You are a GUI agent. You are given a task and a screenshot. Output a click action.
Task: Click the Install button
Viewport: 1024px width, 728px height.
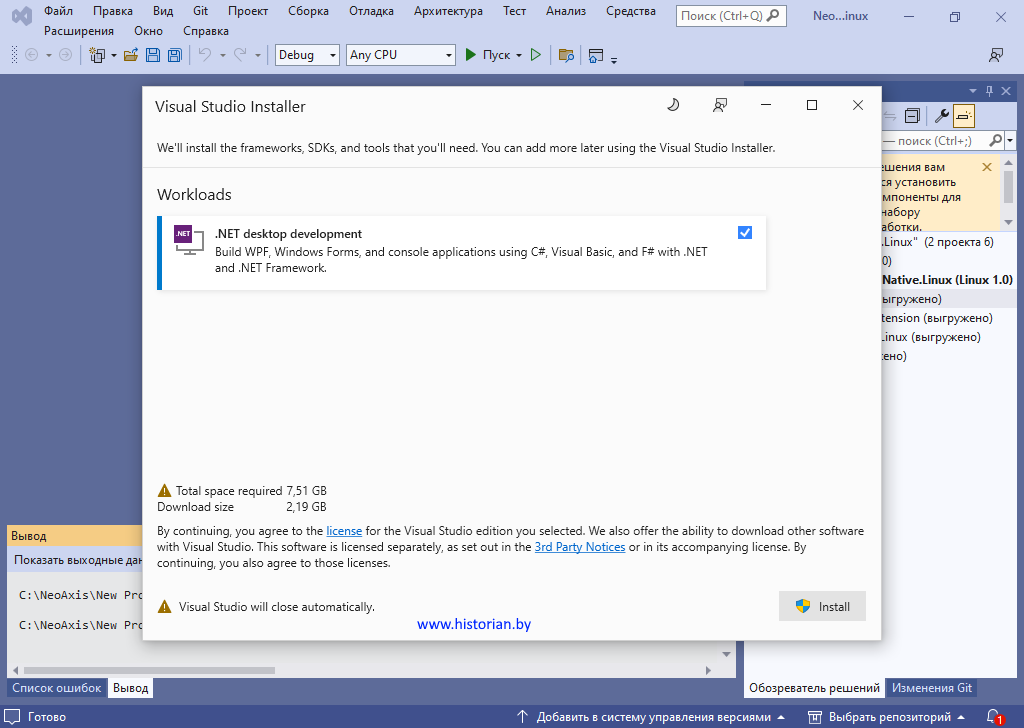[x=822, y=606]
